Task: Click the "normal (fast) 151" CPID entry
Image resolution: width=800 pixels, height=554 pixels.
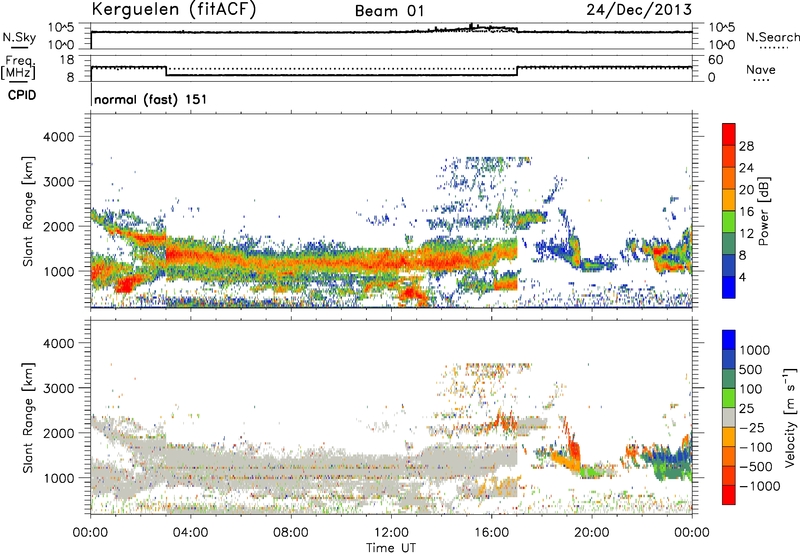Action: point(151,99)
